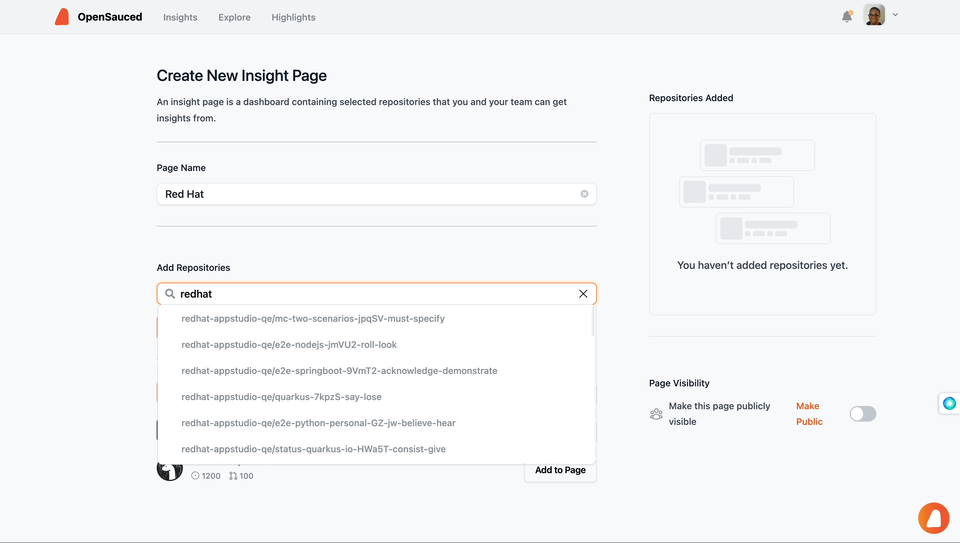Pick quarkus-7kpzS-say-lose from suggestions
960x543 pixels.
281,397
